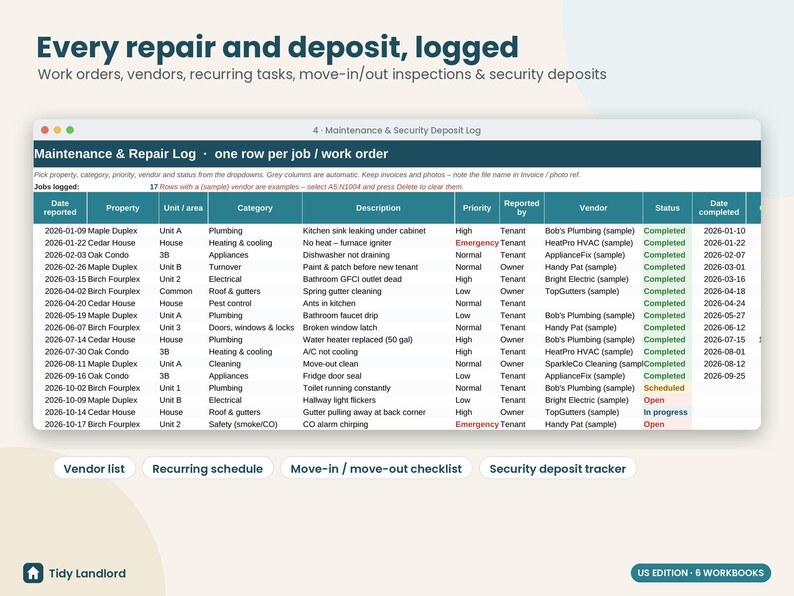The image size is (794, 596).
Task: Click the Priority column header
Action: coord(477,208)
